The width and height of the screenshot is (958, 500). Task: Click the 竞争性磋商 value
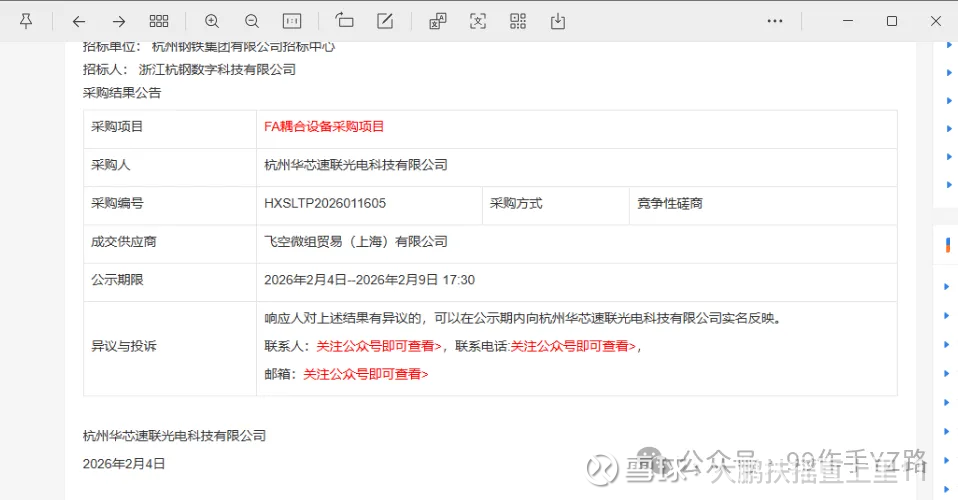click(670, 204)
